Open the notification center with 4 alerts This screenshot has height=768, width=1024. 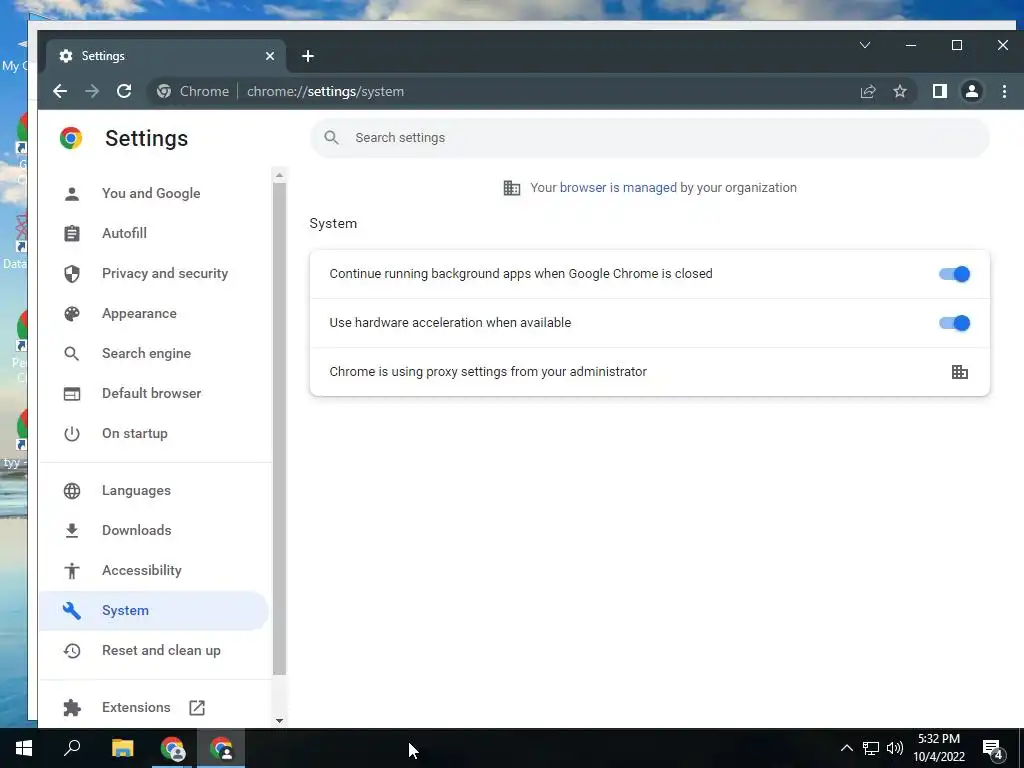(x=994, y=749)
